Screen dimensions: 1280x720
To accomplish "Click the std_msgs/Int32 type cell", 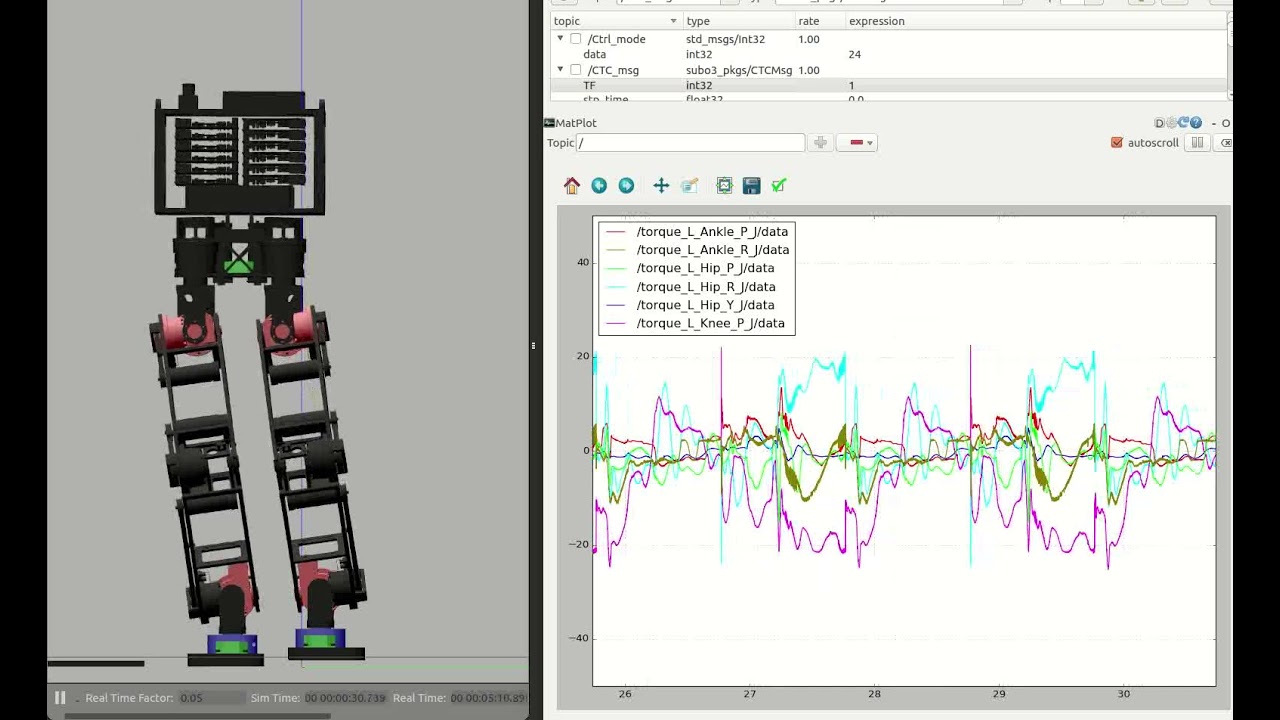I will pos(725,39).
